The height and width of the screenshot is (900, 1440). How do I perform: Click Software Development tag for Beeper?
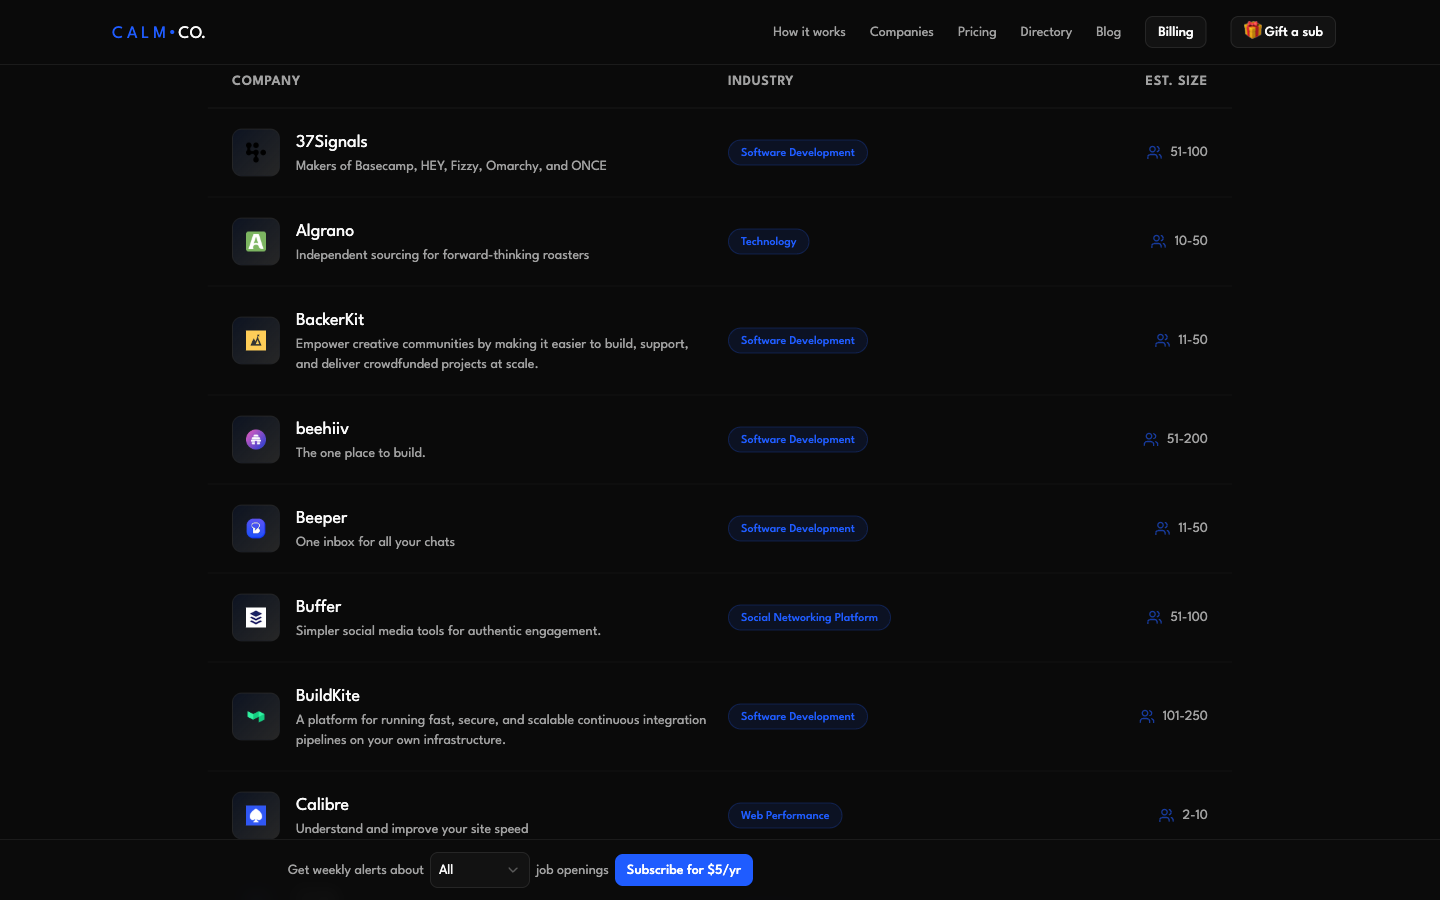pos(797,528)
